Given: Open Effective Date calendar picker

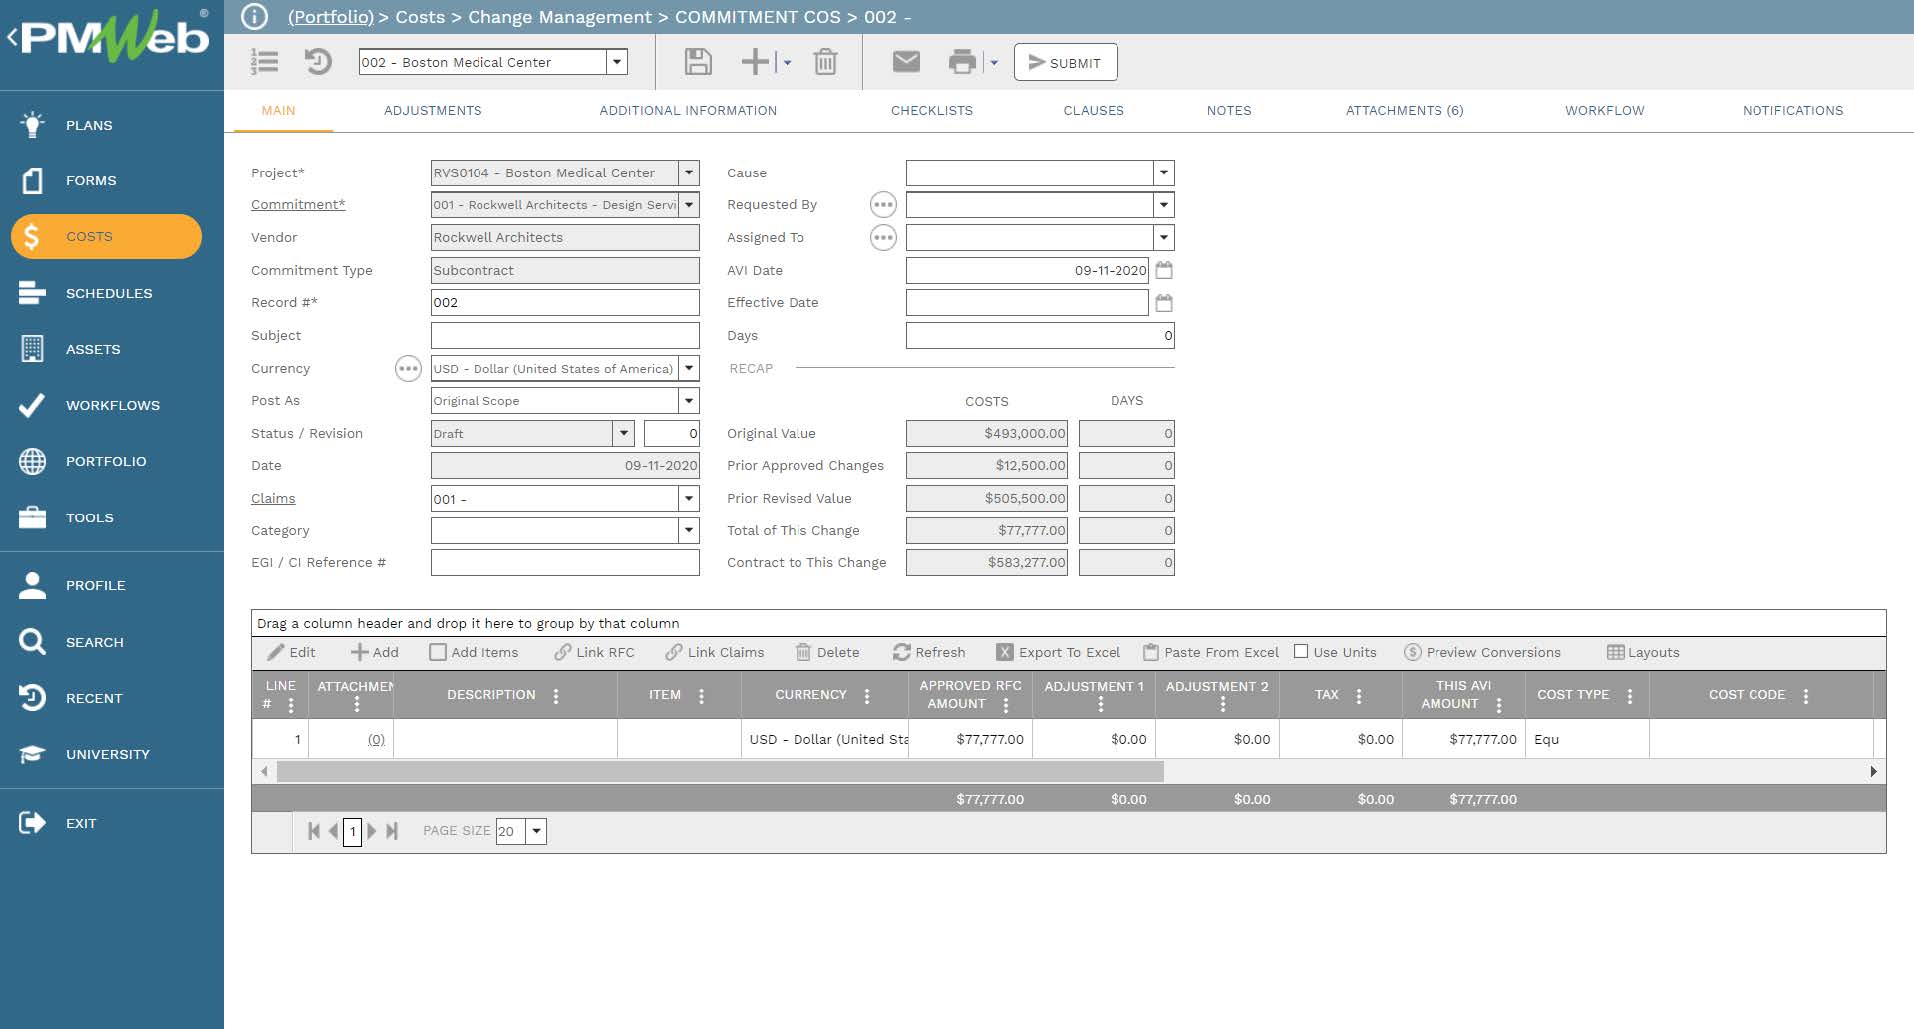Looking at the screenshot, I should (x=1164, y=303).
